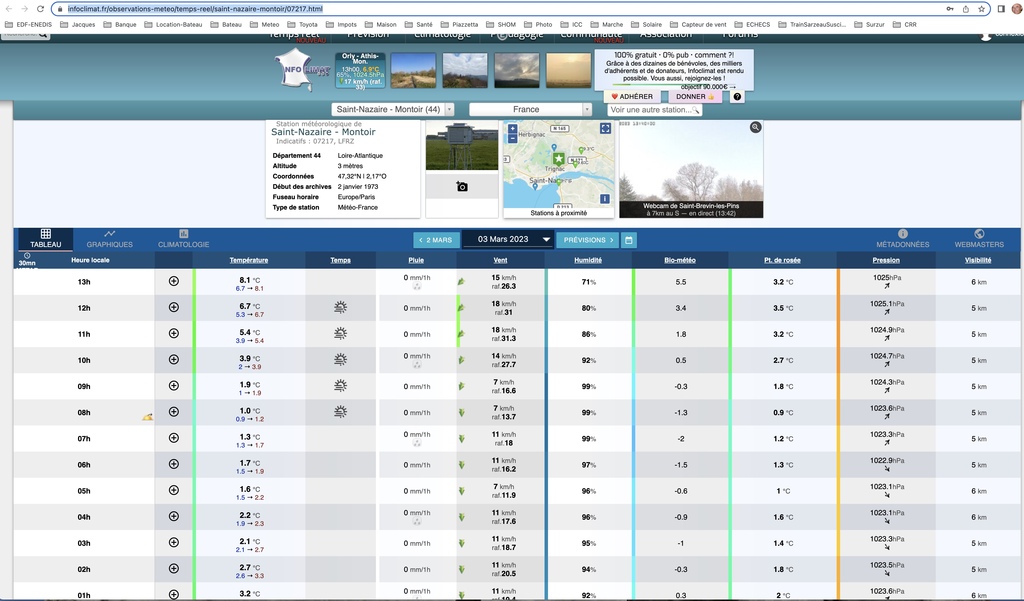Open the Location-Bateau bookmark folder
This screenshot has width=1024, height=601.
tap(173, 24)
